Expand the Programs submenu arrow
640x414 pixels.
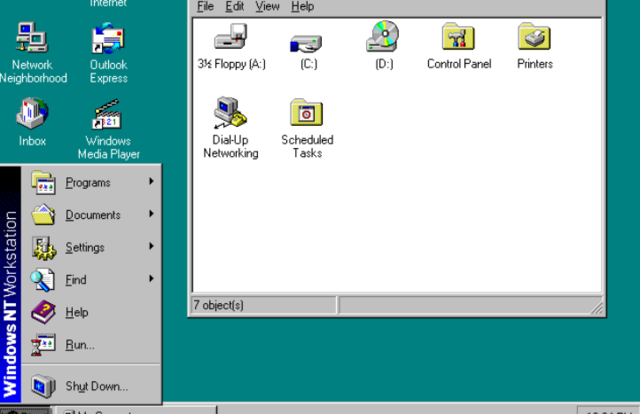pyautogui.click(x=151, y=181)
